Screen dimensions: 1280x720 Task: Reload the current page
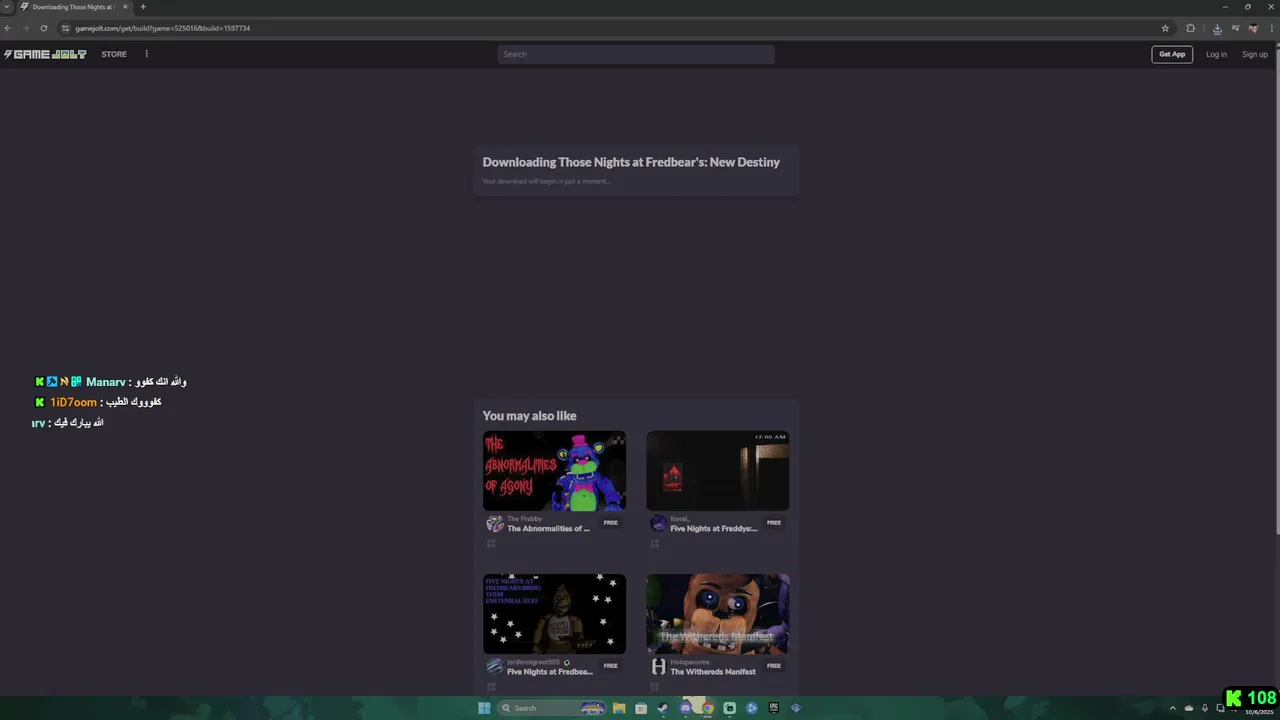point(44,28)
